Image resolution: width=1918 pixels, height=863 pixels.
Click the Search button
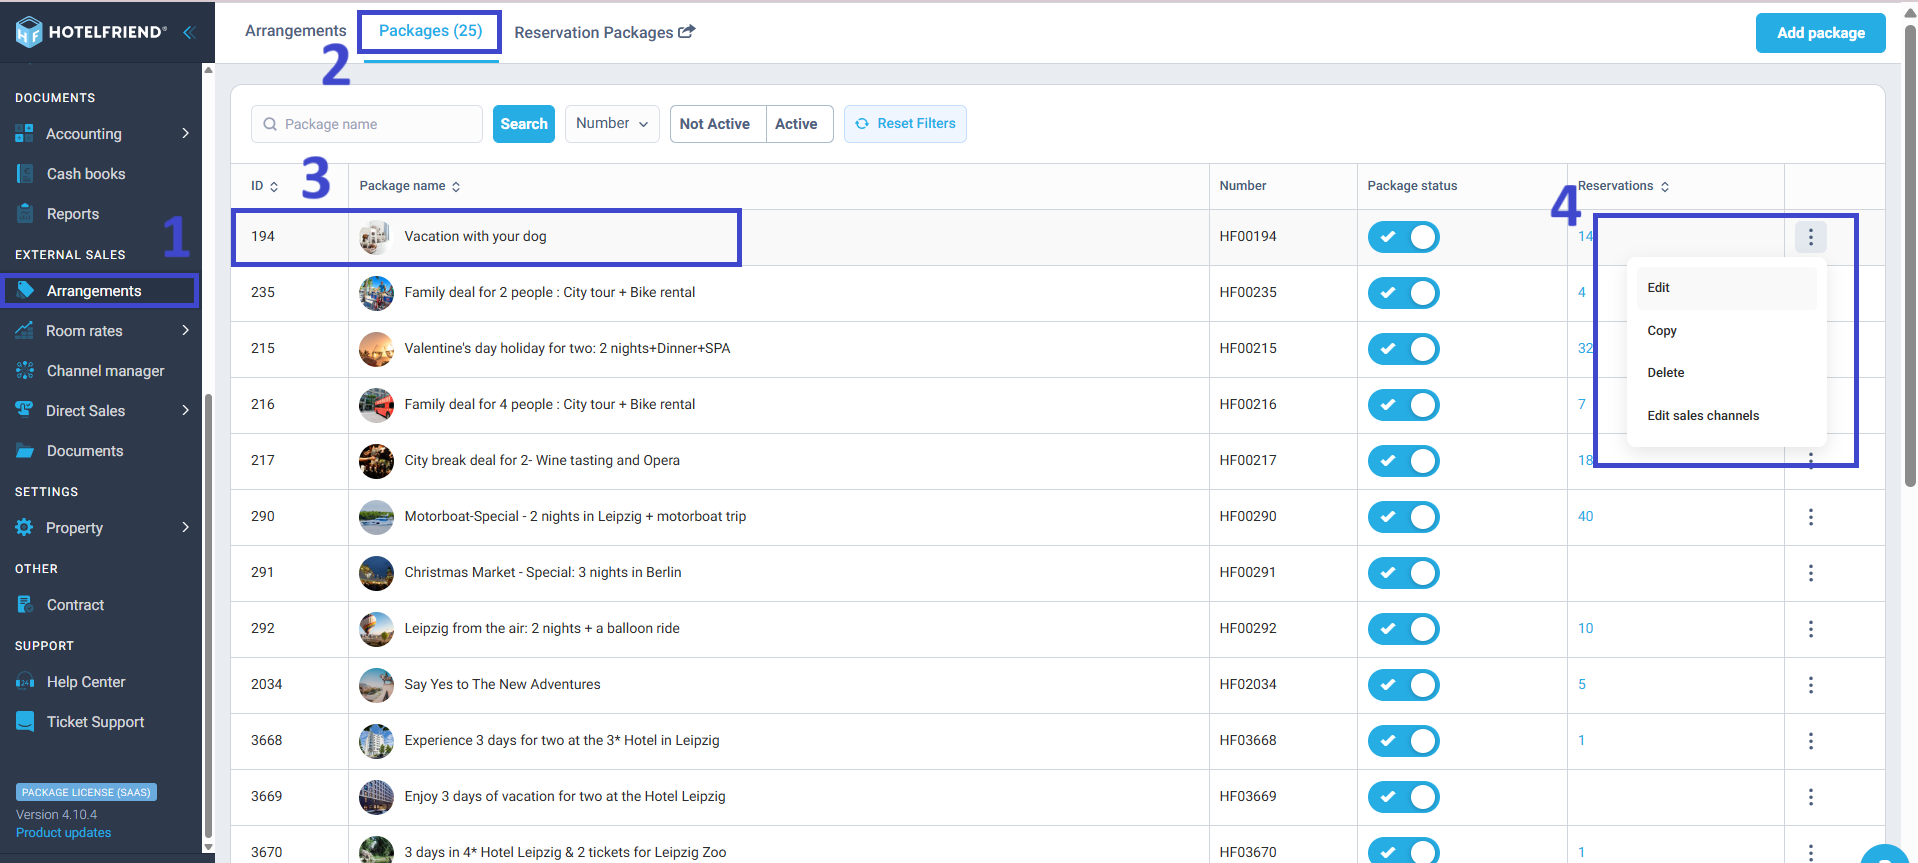click(x=524, y=124)
